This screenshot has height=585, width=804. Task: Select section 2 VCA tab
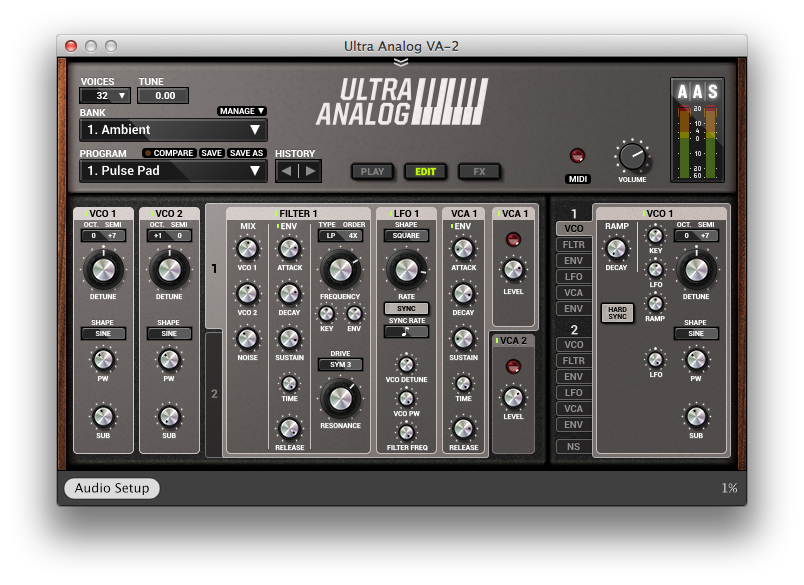click(573, 409)
